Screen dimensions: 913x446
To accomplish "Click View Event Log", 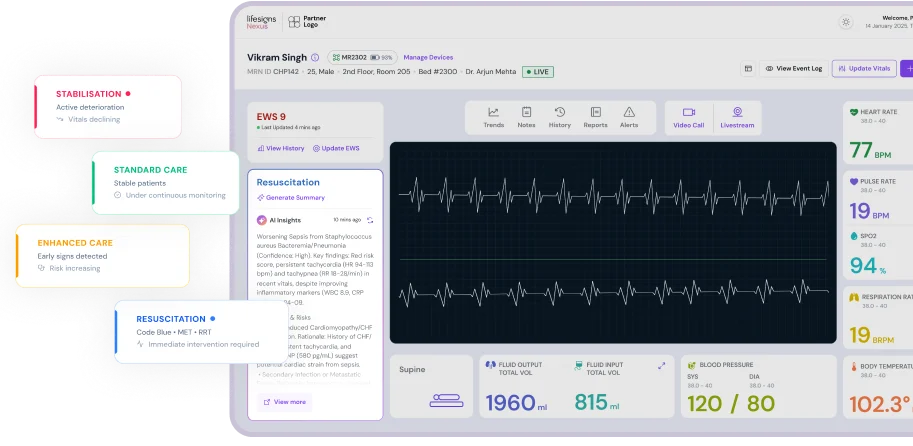I will [794, 69].
